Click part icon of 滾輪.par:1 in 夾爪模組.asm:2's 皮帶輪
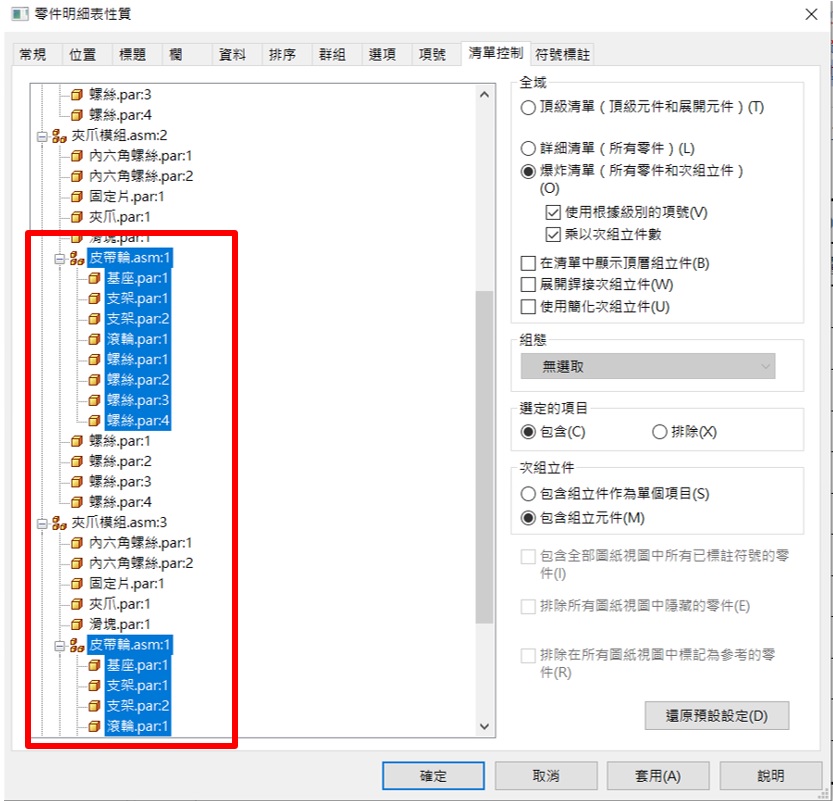 95,339
